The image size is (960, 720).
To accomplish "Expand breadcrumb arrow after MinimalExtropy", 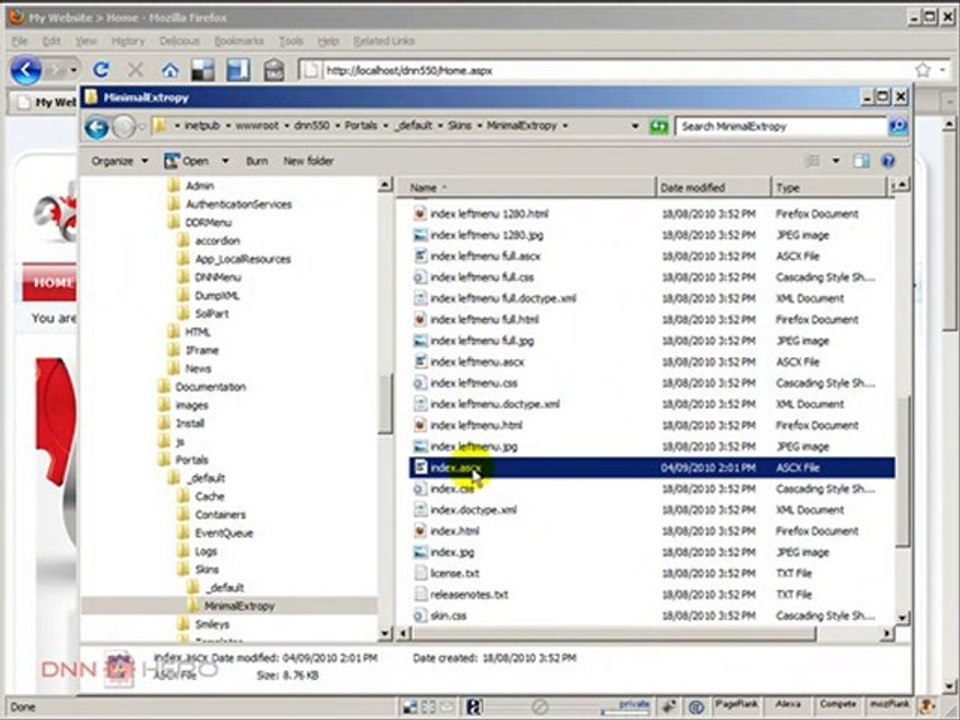I will (x=564, y=126).
